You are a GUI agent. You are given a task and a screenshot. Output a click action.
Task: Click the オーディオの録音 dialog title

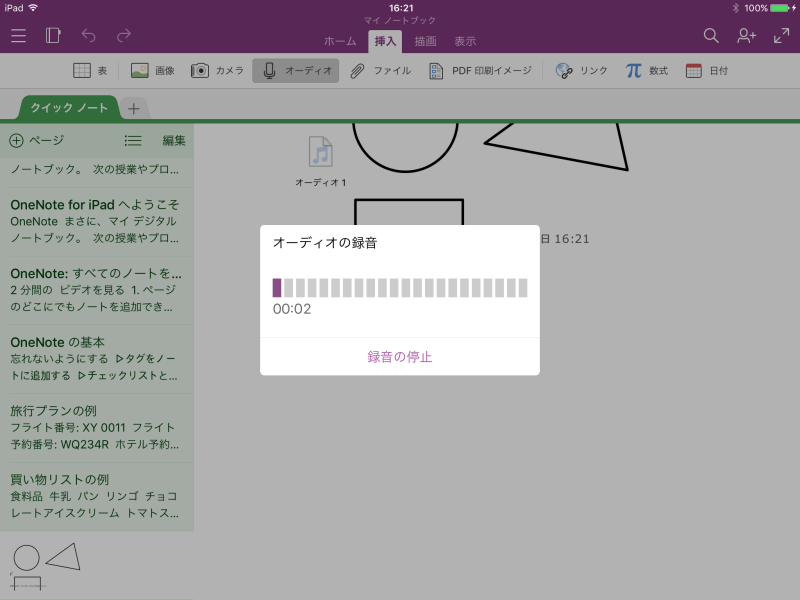325,242
